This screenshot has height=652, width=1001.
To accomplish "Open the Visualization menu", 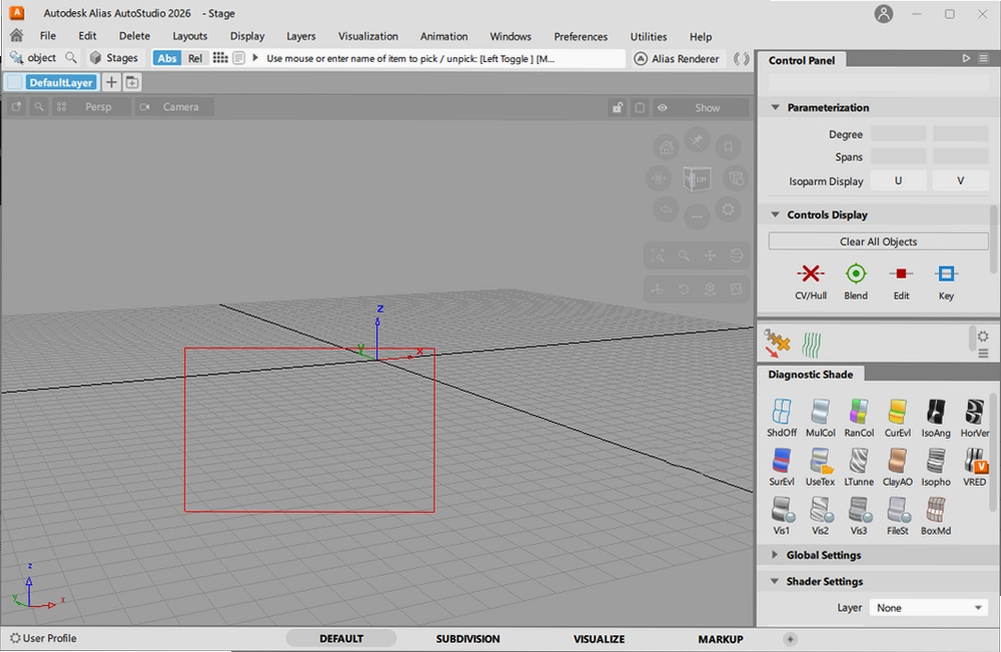I will [x=368, y=36].
